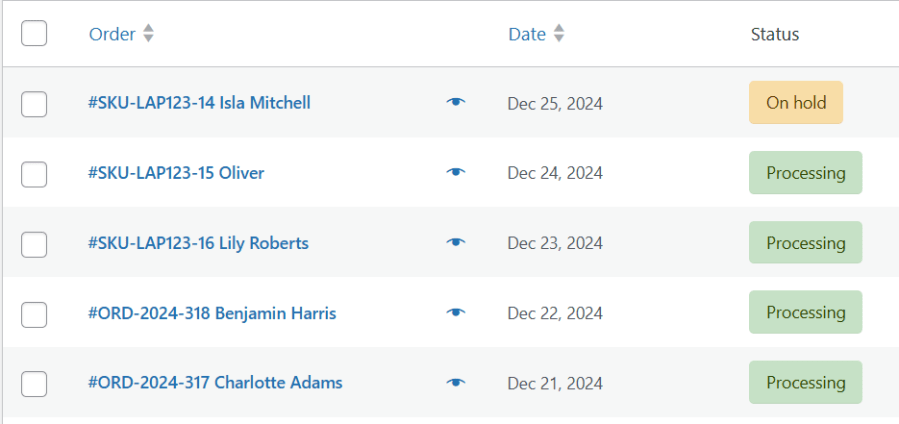Mark the Lily Roberts order checkbox
Image resolution: width=899 pixels, height=424 pixels.
point(34,244)
